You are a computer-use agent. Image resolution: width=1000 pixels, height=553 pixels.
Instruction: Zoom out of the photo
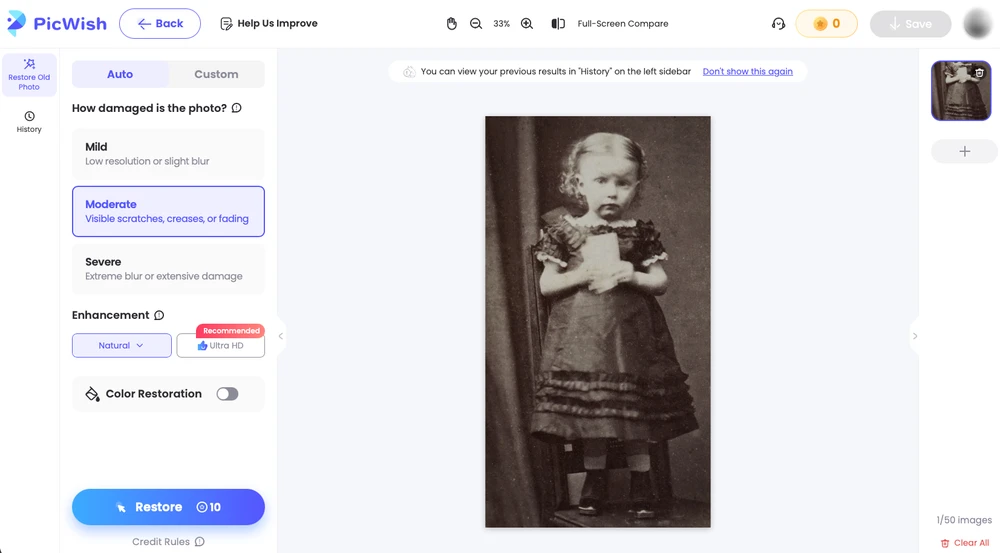click(476, 24)
